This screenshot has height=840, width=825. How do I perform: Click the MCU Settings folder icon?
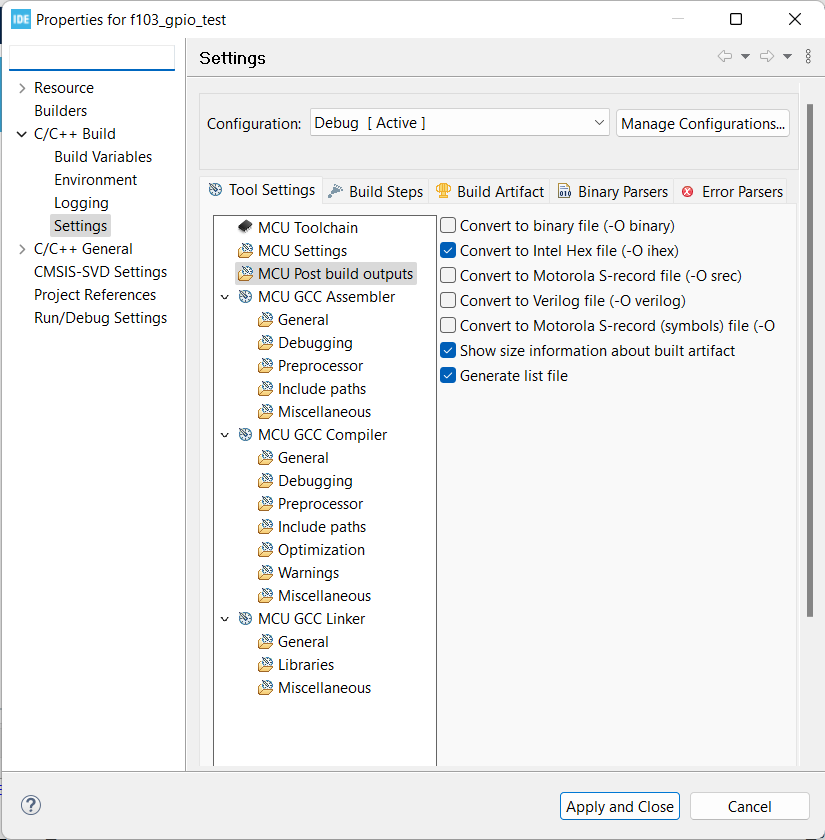pyautogui.click(x=245, y=250)
